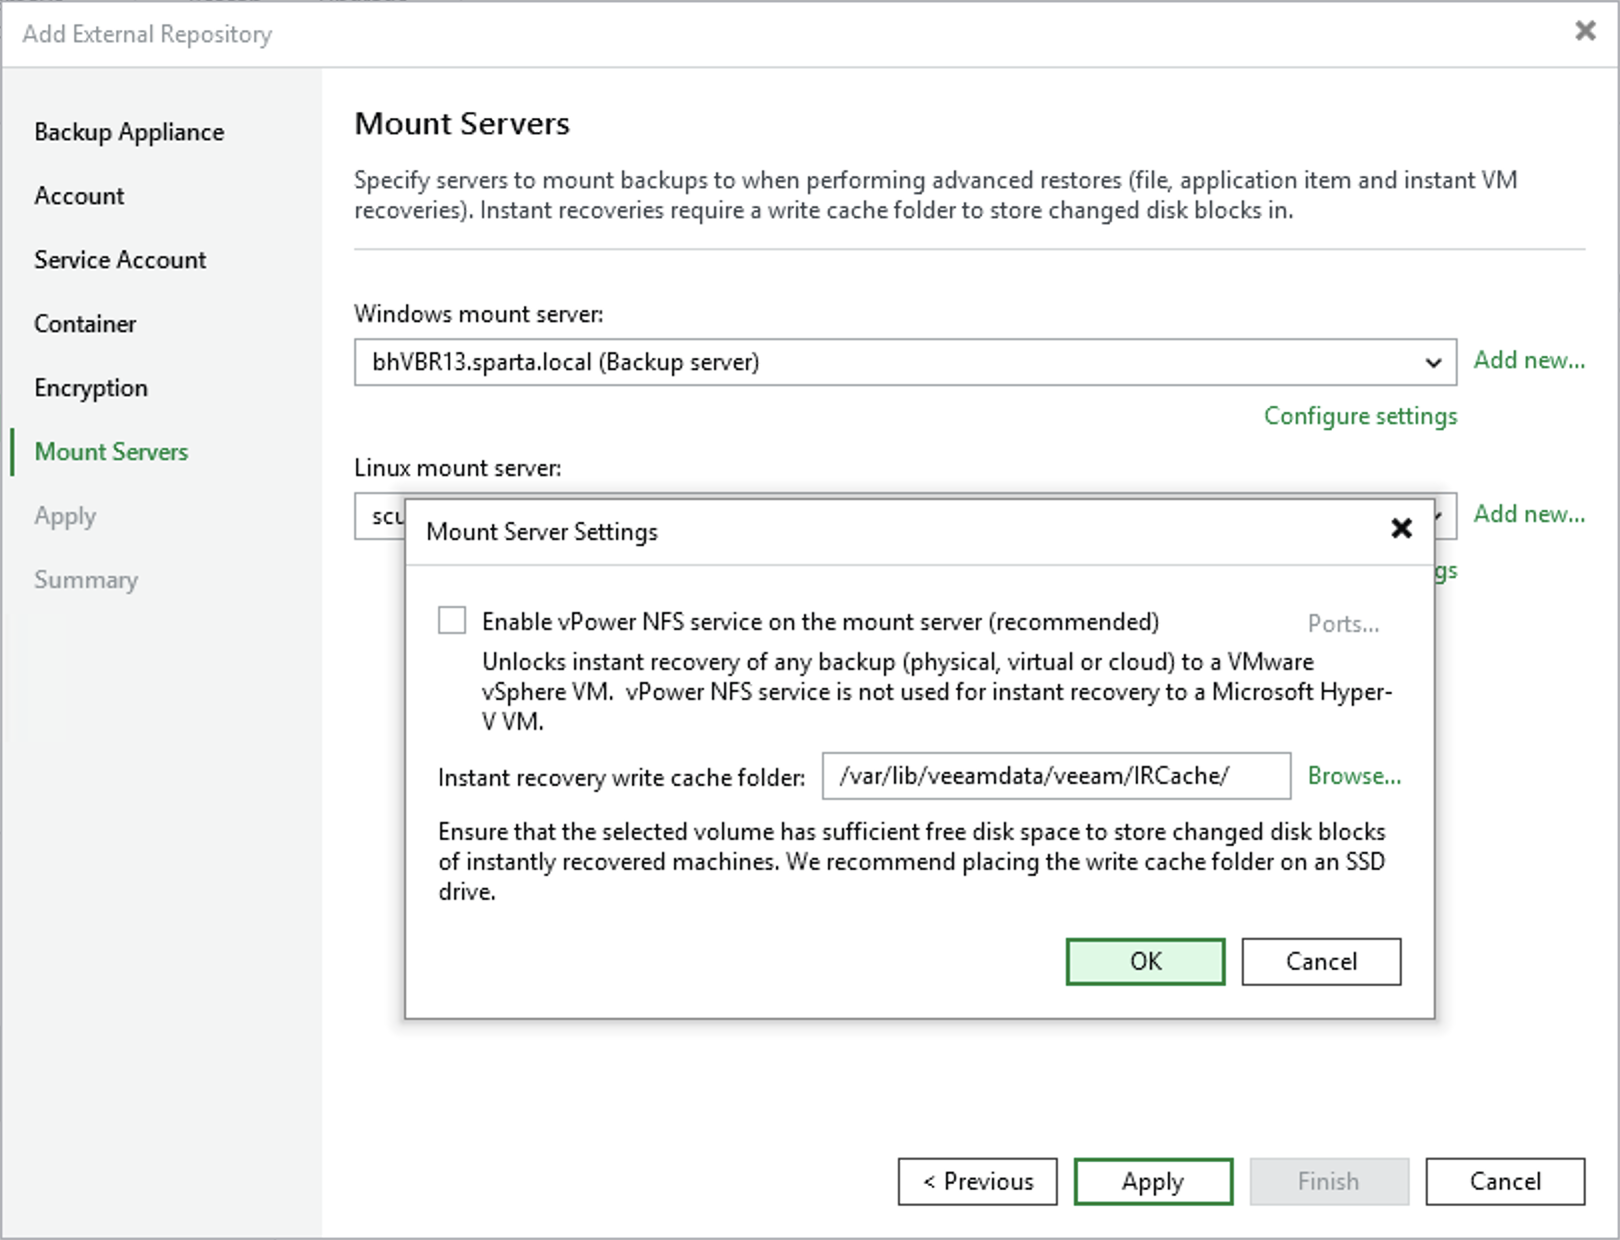Click the disabled Finish button
This screenshot has height=1240, width=1620.
pyautogui.click(x=1329, y=1182)
